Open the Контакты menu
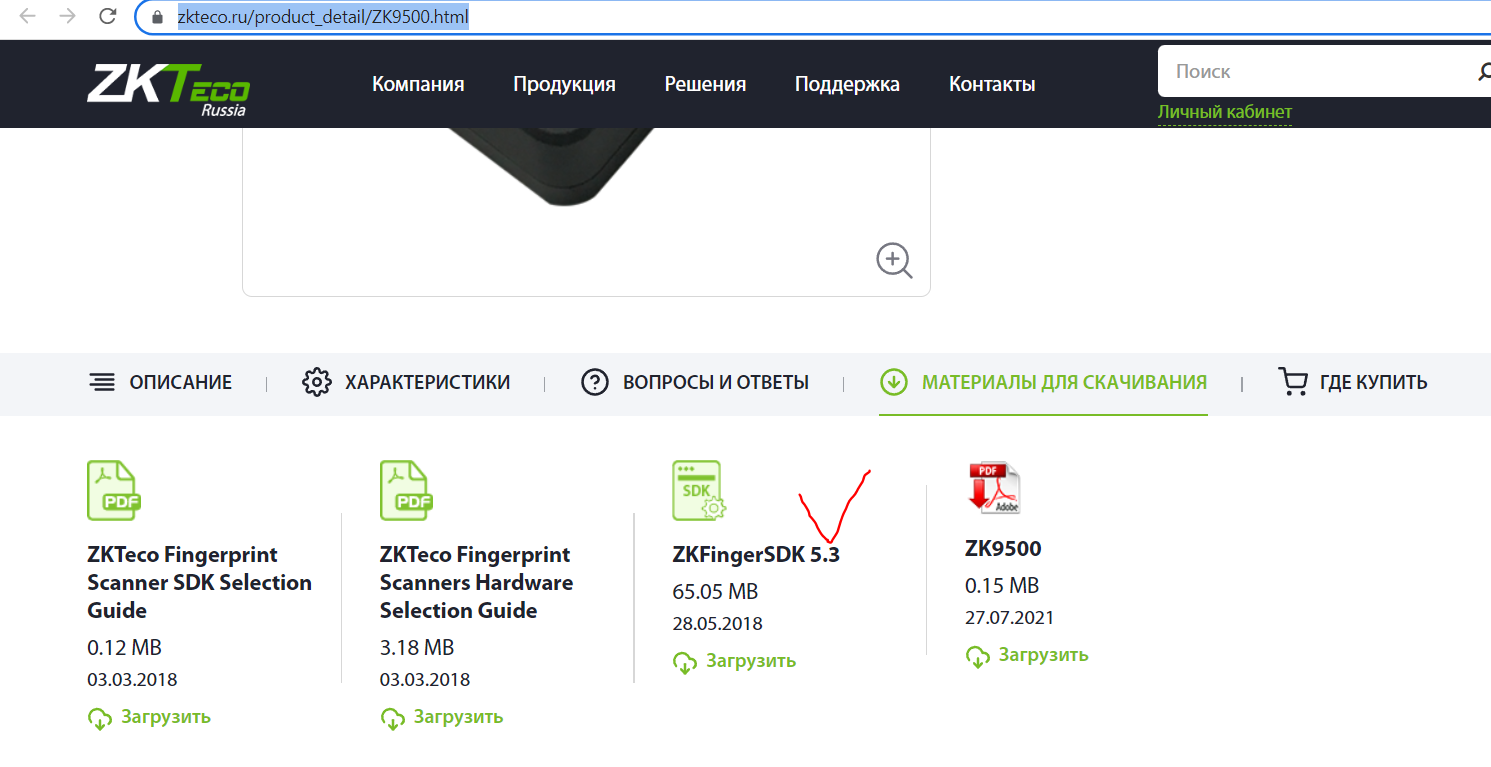This screenshot has height=767, width=1491. (992, 84)
